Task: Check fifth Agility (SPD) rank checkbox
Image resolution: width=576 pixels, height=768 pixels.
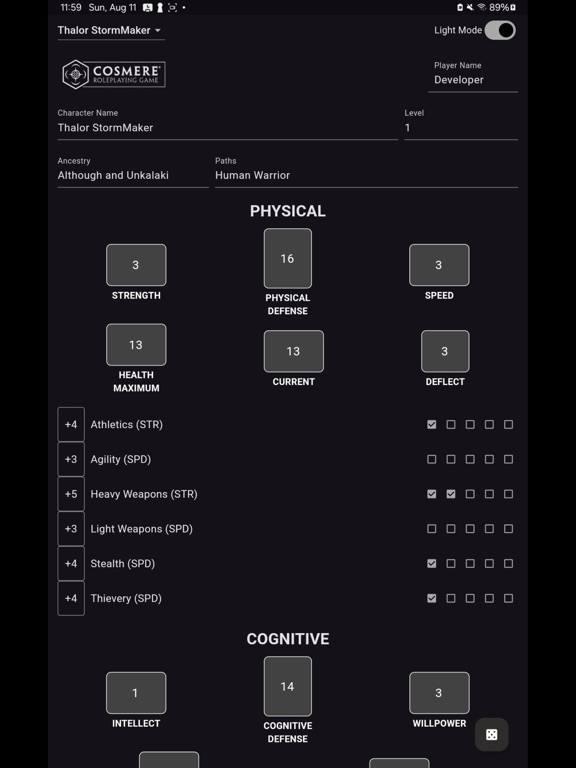Action: [x=508, y=459]
